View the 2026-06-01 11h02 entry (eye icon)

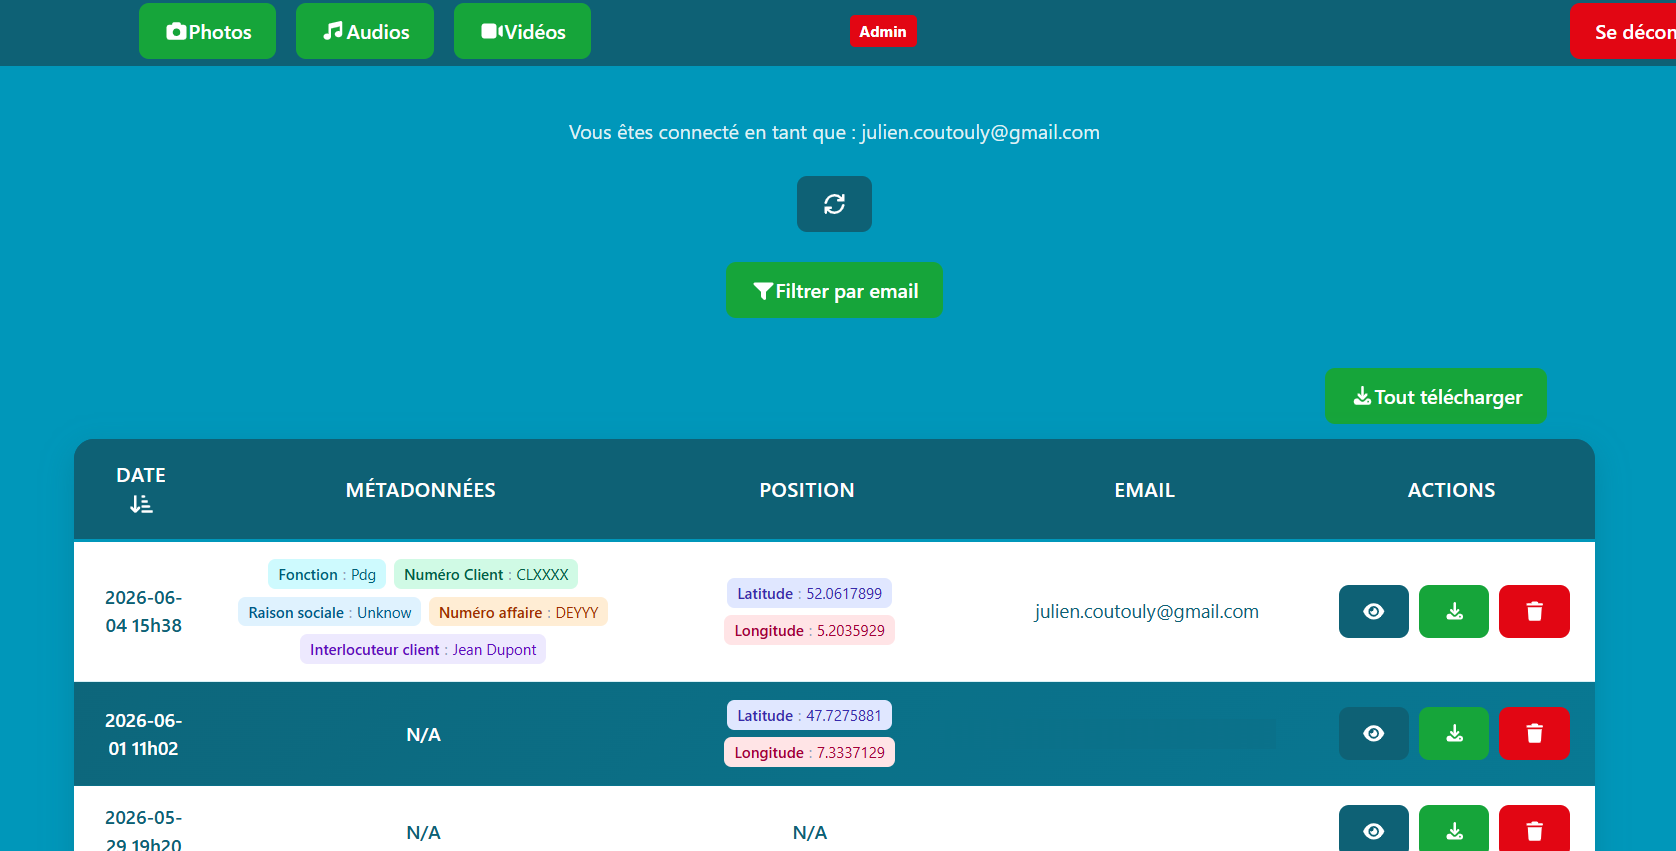click(x=1374, y=733)
